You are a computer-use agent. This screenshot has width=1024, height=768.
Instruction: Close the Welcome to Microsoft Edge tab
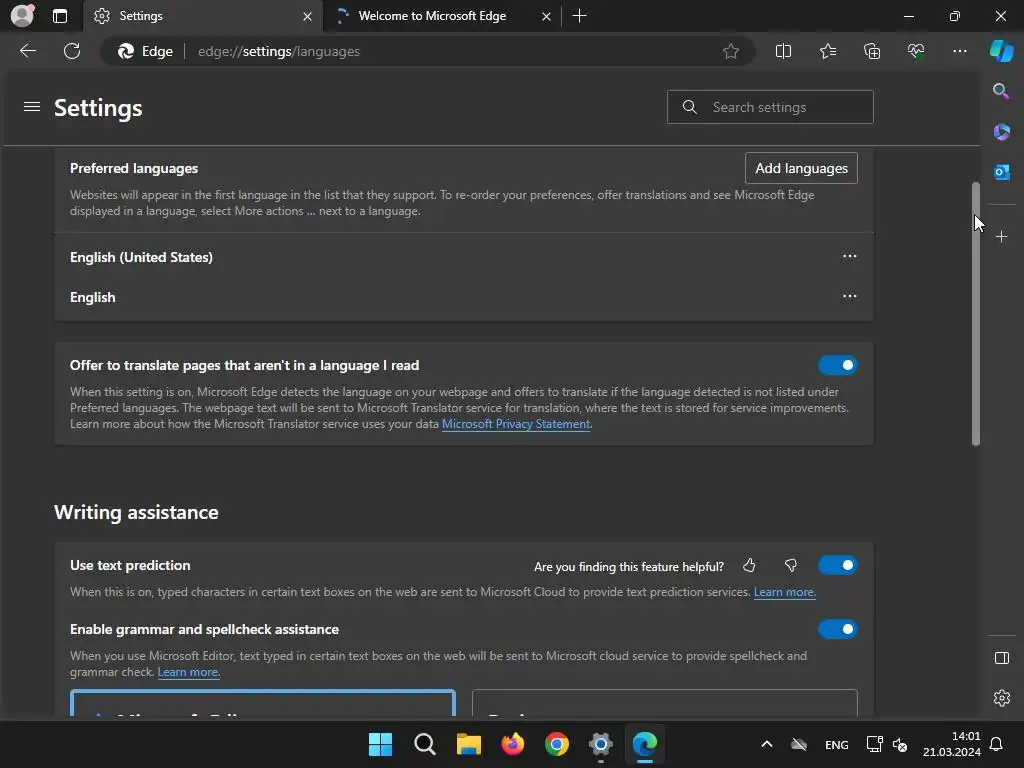click(546, 16)
